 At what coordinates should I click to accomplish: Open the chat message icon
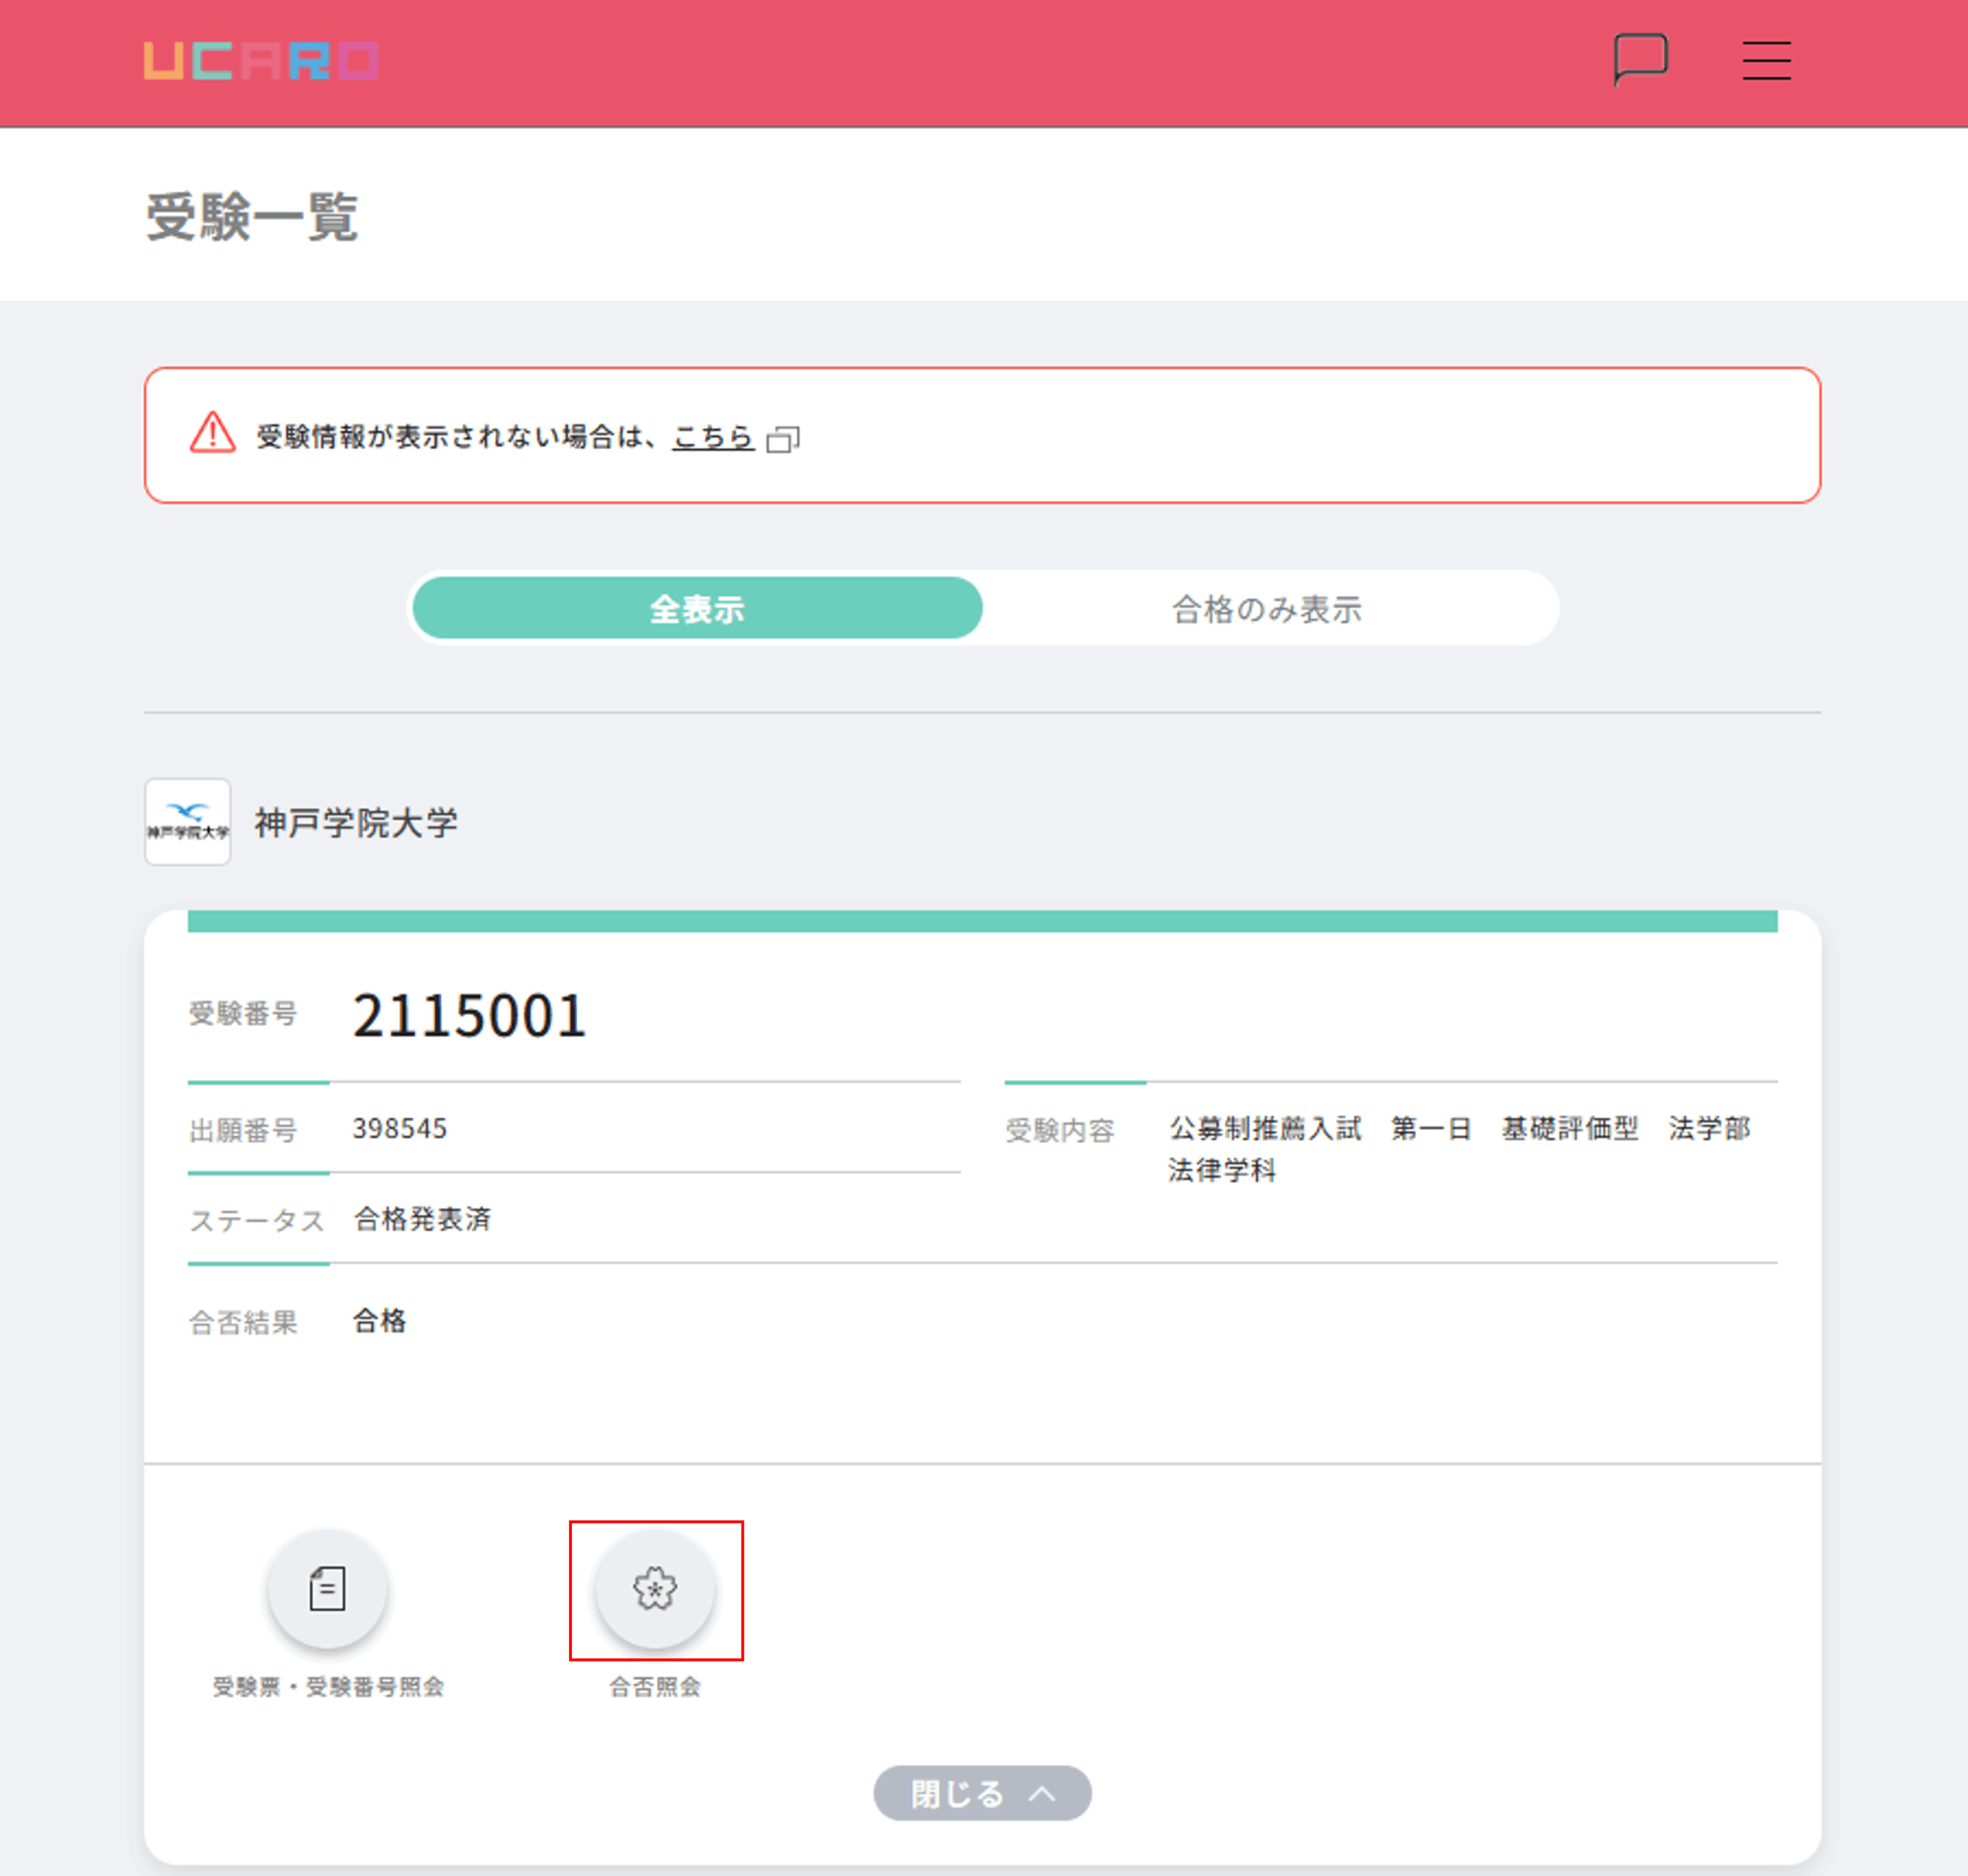(1640, 59)
